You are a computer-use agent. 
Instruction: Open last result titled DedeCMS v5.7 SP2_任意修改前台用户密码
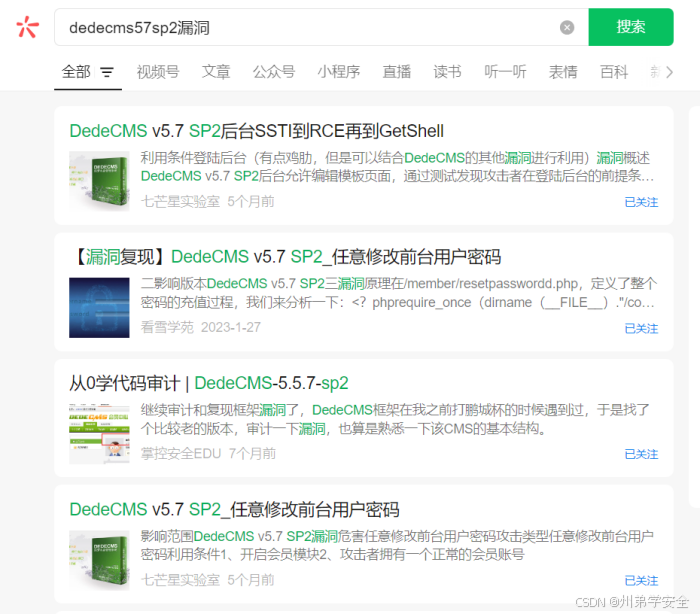point(234,510)
